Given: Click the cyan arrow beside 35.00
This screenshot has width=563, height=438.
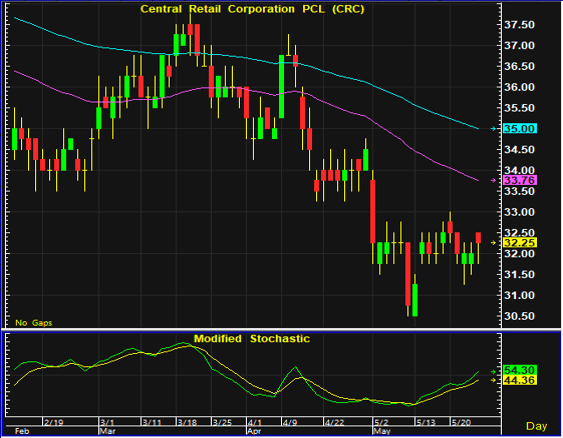Looking at the screenshot, I should click(x=494, y=129).
